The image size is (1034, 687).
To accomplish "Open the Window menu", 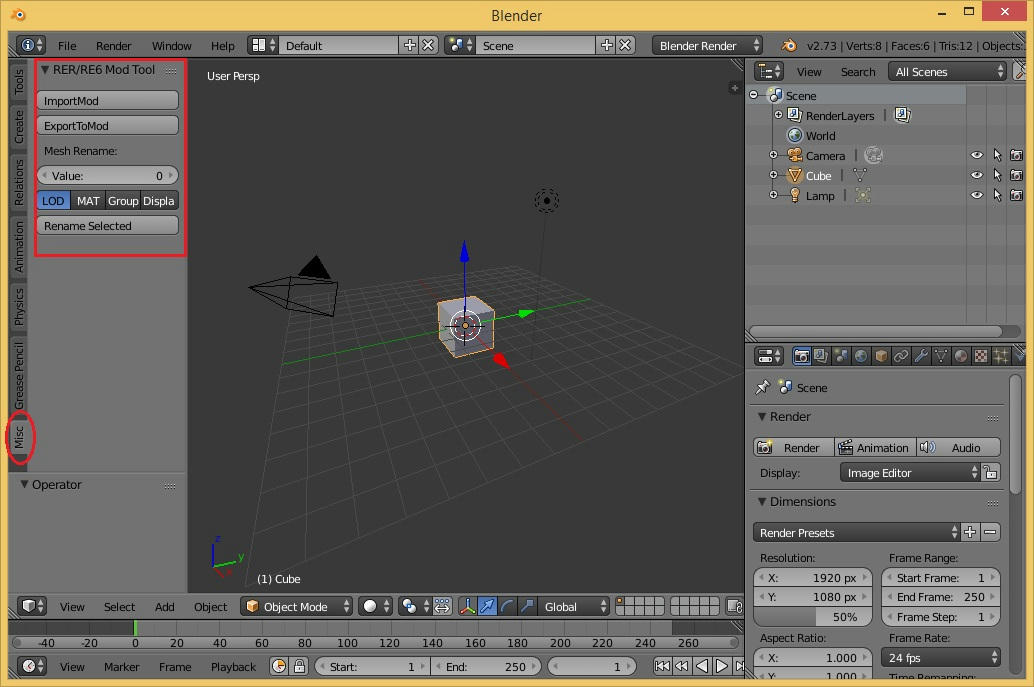I will click(x=171, y=45).
